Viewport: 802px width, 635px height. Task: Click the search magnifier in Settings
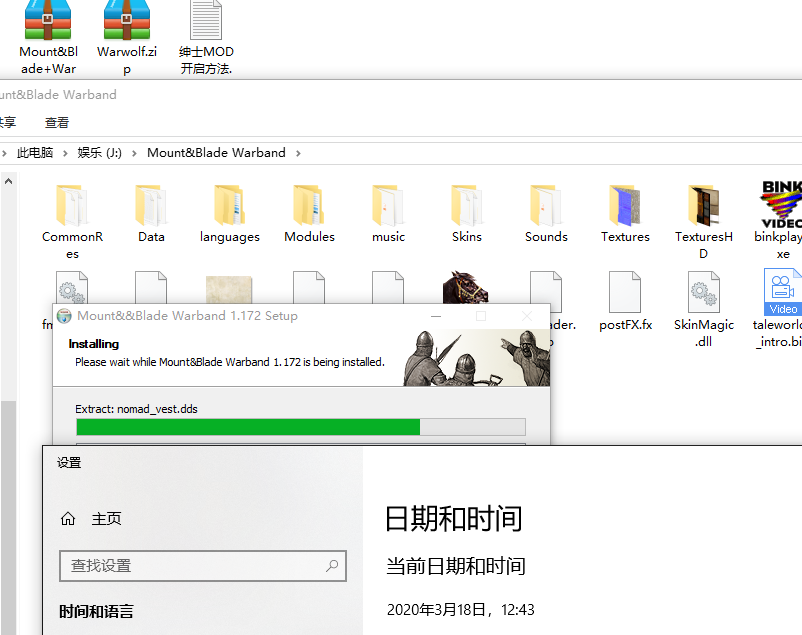[x=332, y=565]
